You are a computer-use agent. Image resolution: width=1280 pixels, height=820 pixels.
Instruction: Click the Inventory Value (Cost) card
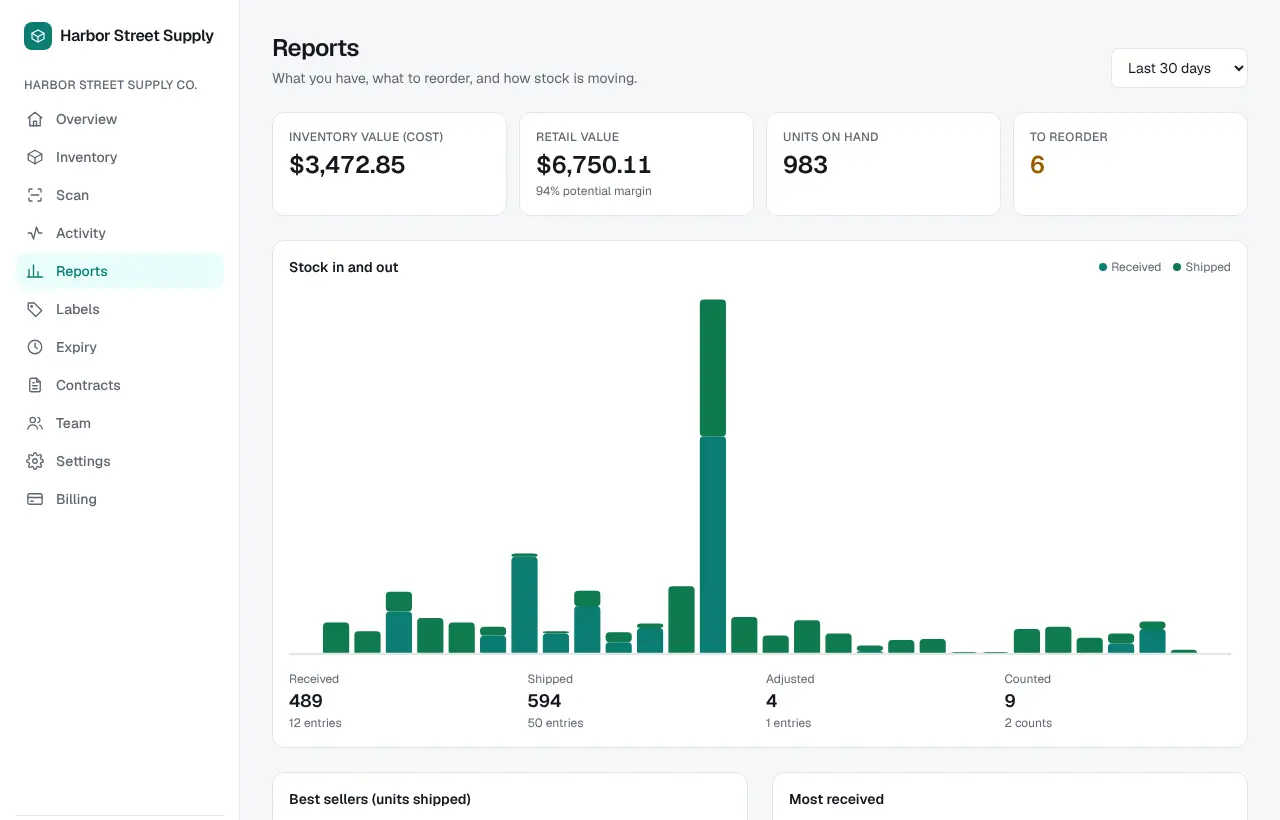coord(389,164)
